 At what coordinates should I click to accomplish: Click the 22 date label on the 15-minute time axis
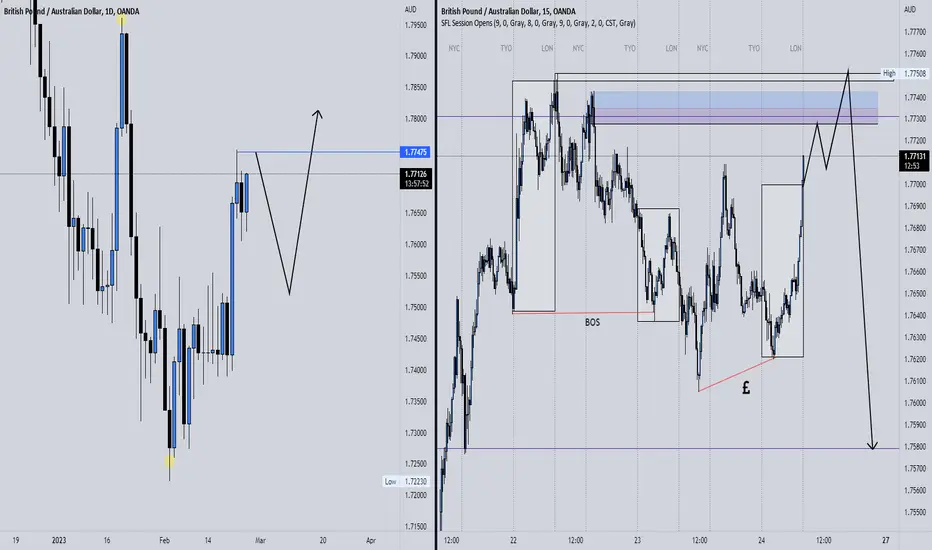click(x=513, y=540)
